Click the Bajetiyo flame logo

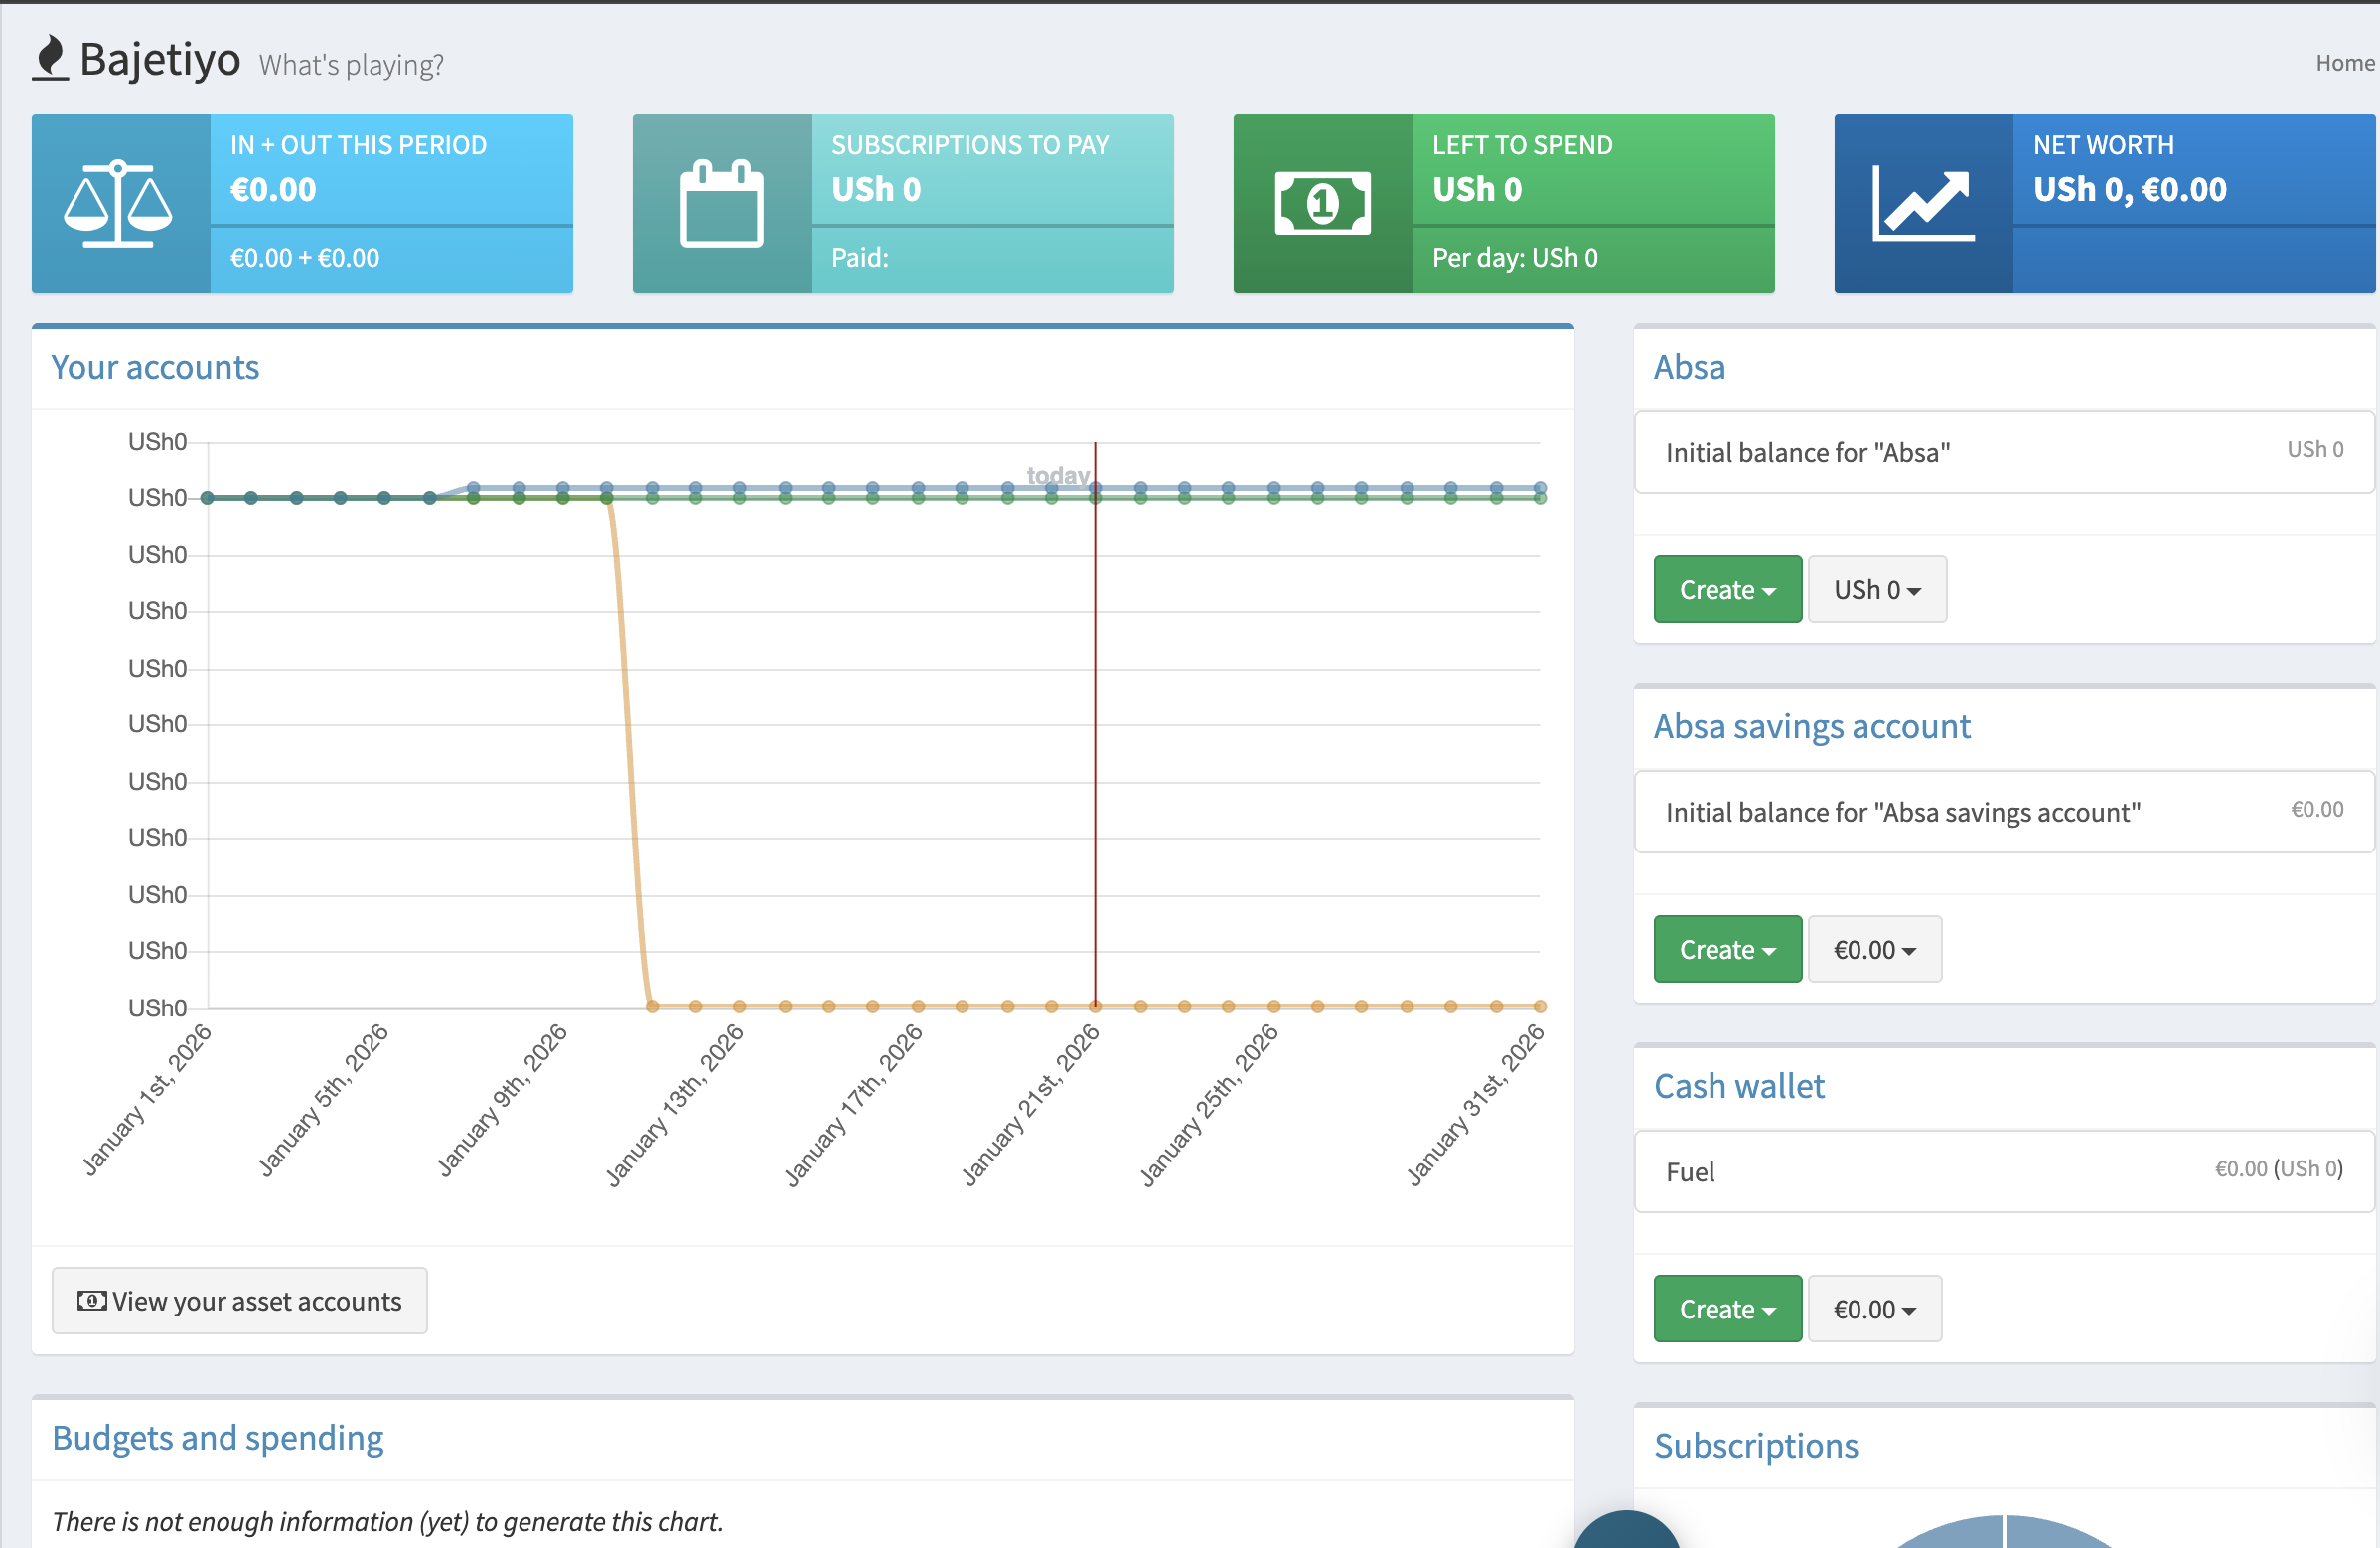[x=49, y=60]
